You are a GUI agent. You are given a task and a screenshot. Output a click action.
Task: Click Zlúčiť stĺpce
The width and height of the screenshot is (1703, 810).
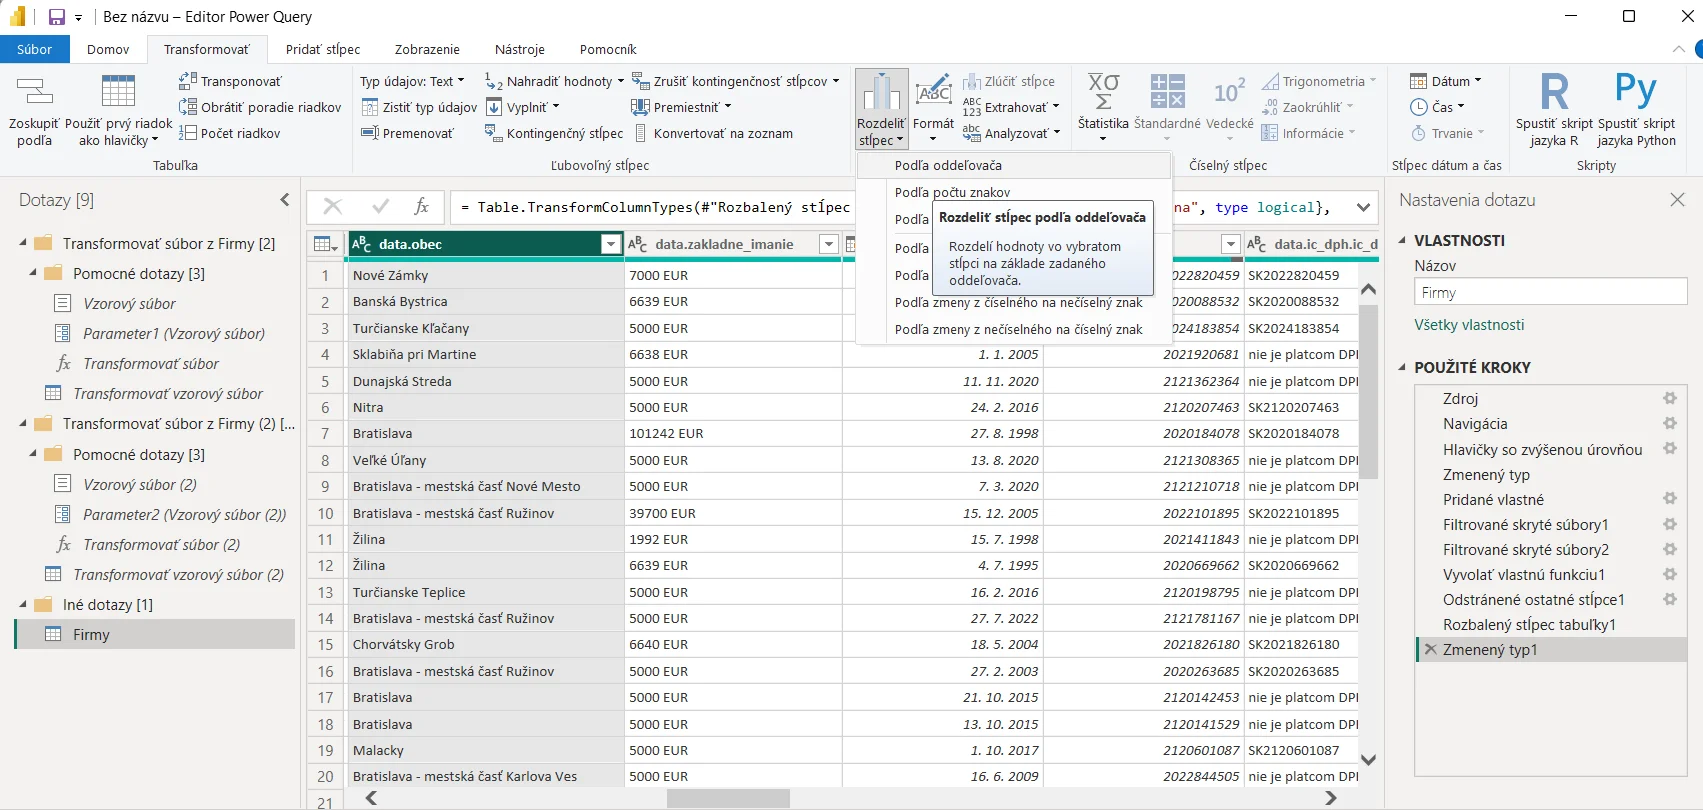click(x=1008, y=81)
